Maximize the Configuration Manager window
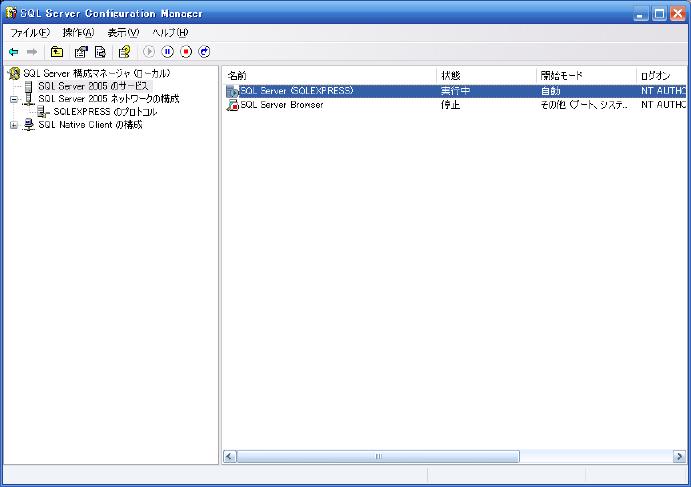The height and width of the screenshot is (487, 691). coord(659,14)
